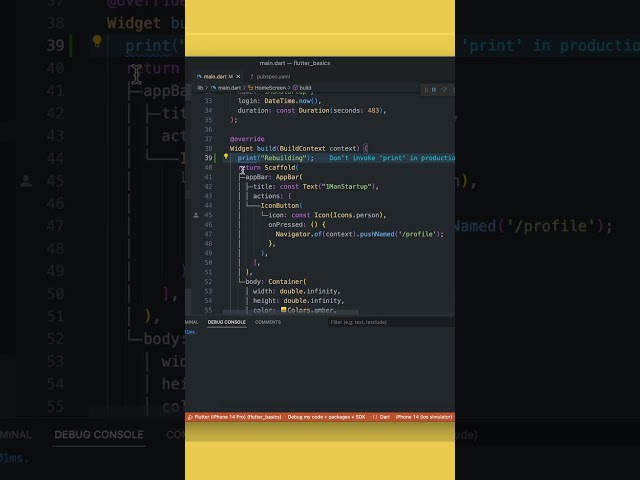This screenshot has height=480, width=640.
Task: Click the main.dart breadcrumb segment
Action: coord(227,88)
